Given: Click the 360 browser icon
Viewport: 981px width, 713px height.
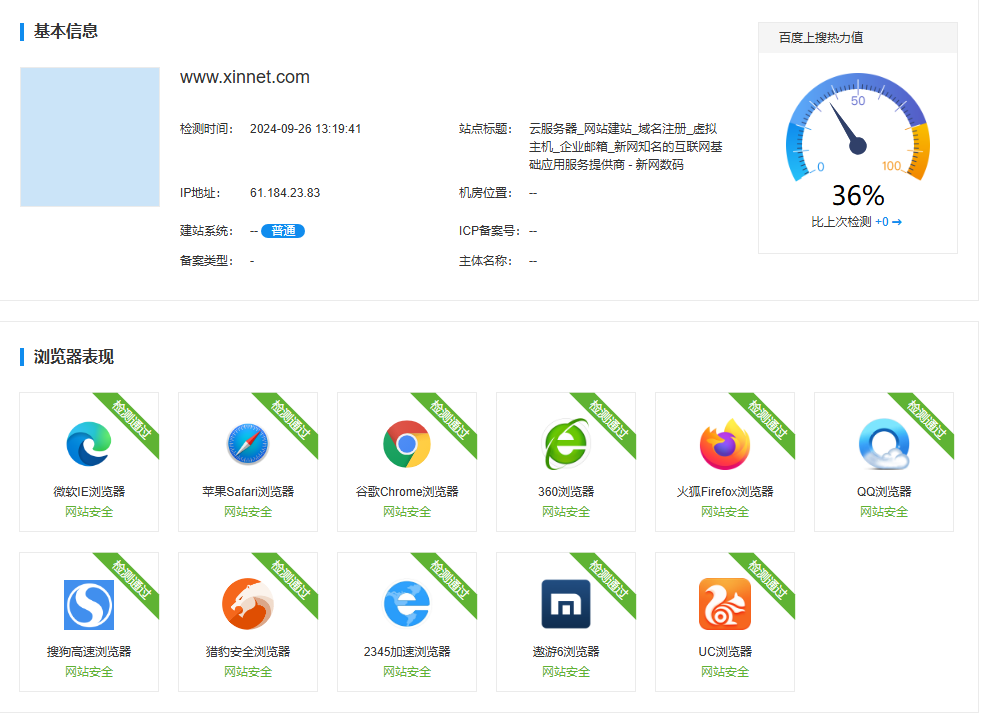Looking at the screenshot, I should pyautogui.click(x=565, y=444).
